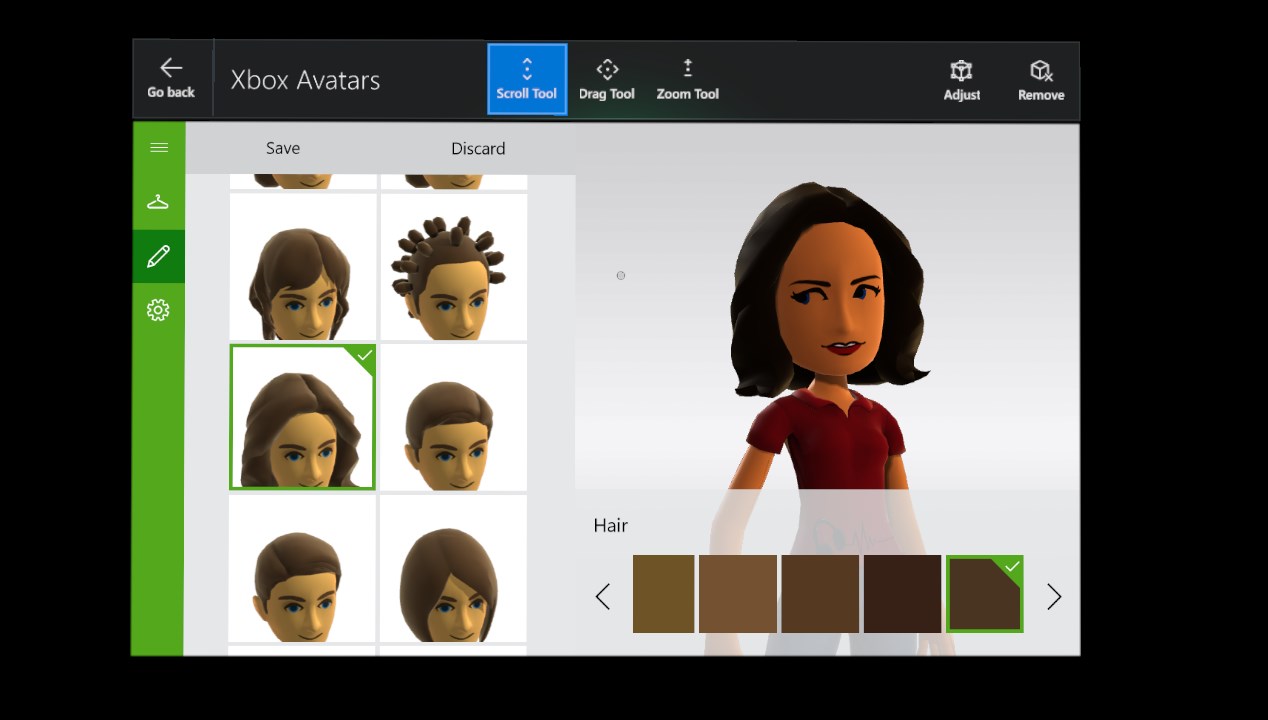Click the Xbox Avatars title
Image resolution: width=1268 pixels, height=720 pixels.
click(x=305, y=80)
